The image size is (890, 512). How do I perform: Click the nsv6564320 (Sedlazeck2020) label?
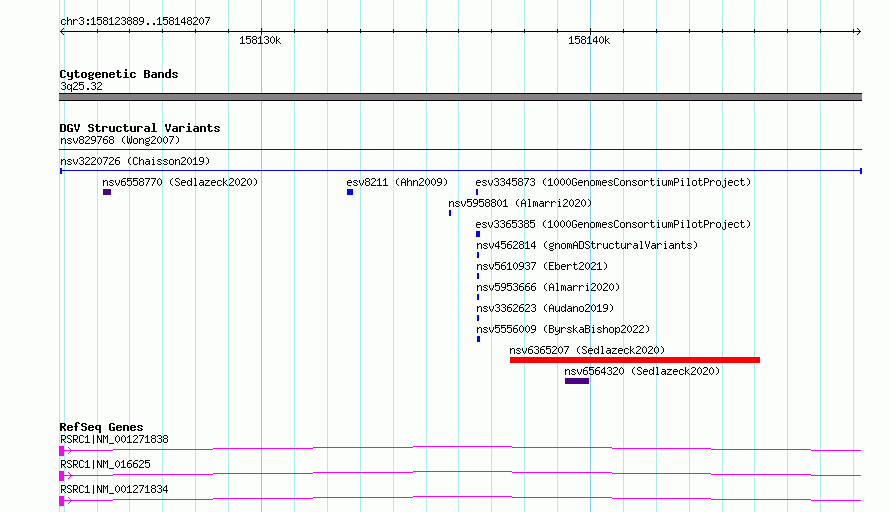click(x=642, y=371)
